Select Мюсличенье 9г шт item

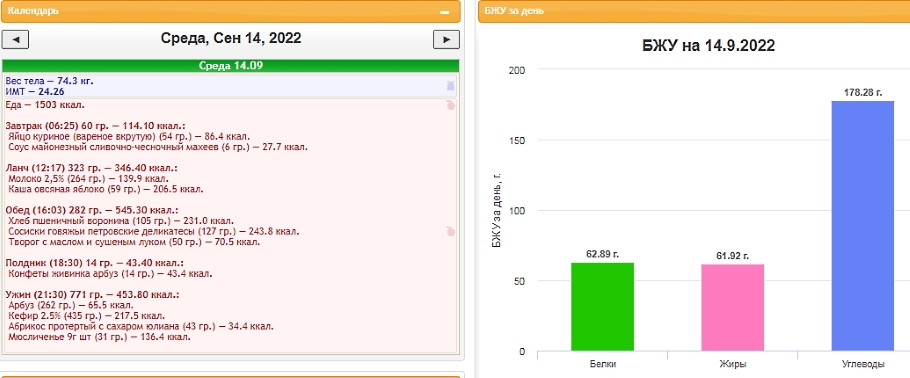point(100,337)
